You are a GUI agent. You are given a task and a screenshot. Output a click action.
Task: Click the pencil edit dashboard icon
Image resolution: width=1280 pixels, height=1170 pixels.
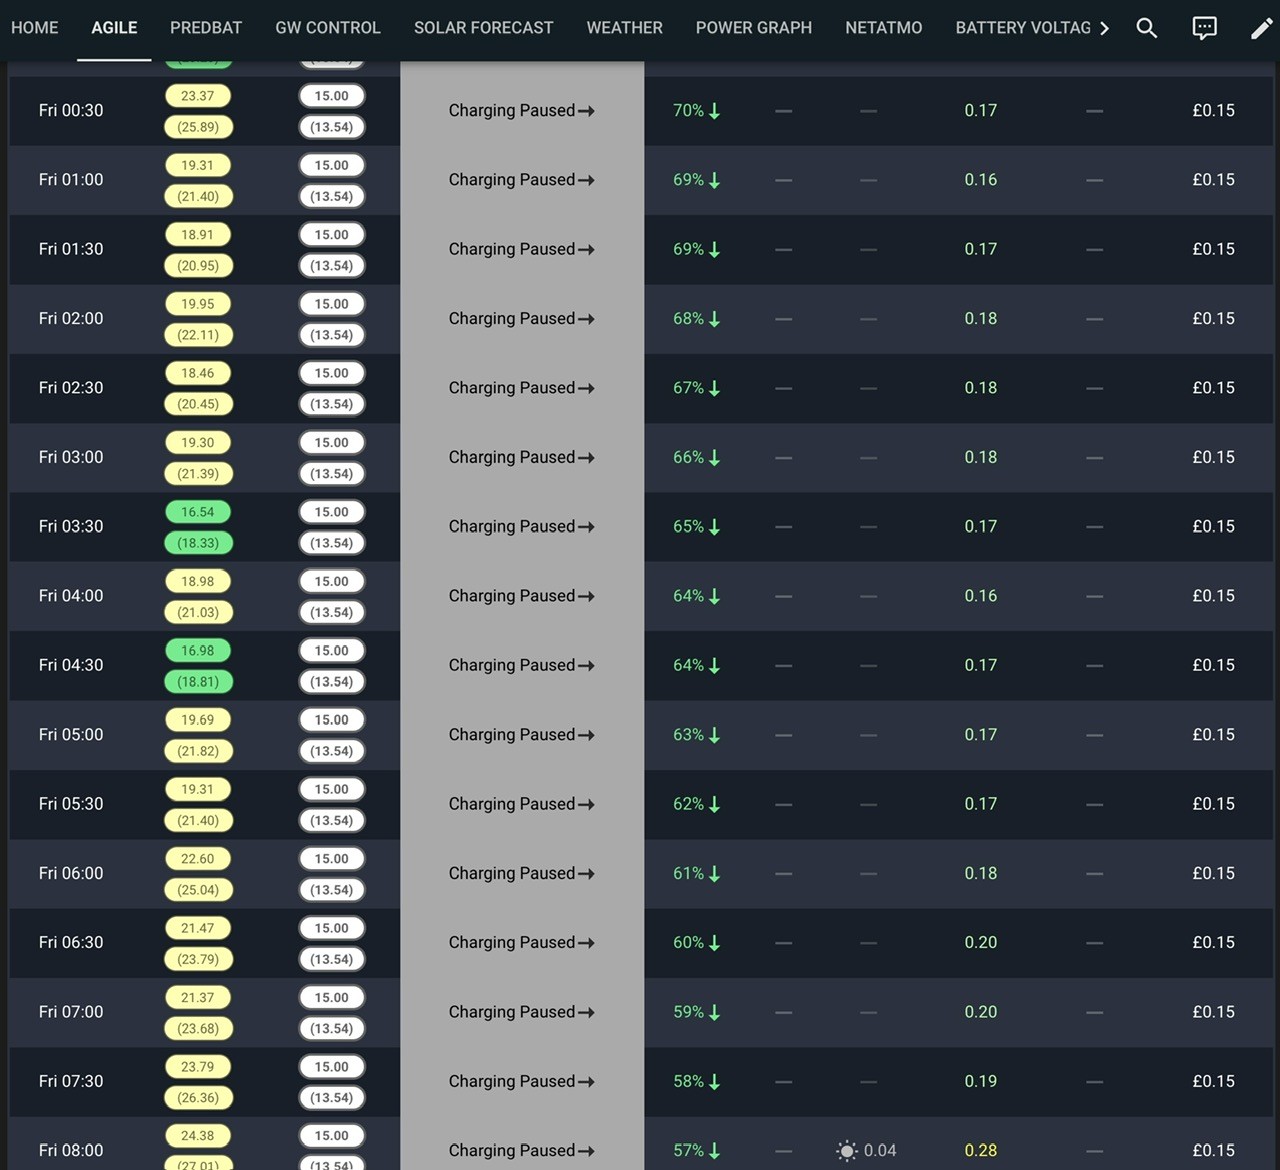(x=1262, y=28)
